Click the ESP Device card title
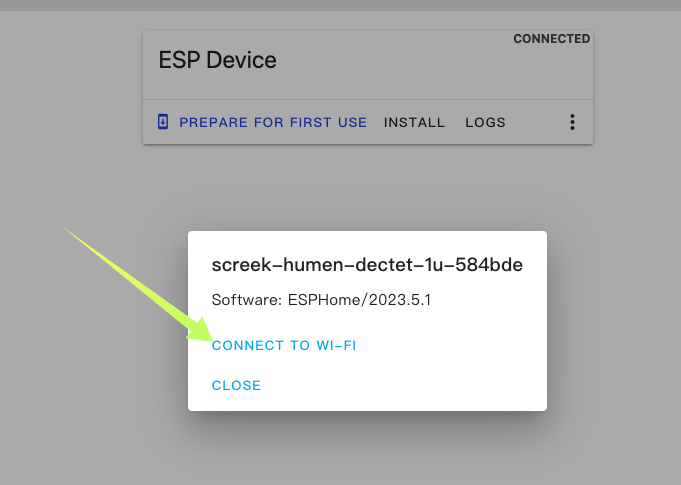This screenshot has width=681, height=485. 217,60
